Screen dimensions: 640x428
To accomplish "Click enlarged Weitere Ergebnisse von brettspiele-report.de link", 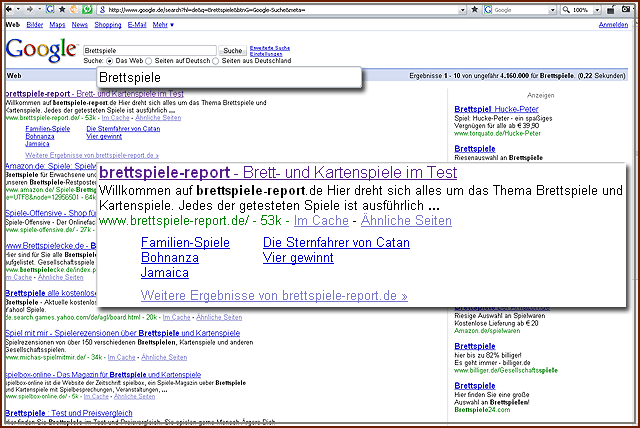I will point(274,295).
